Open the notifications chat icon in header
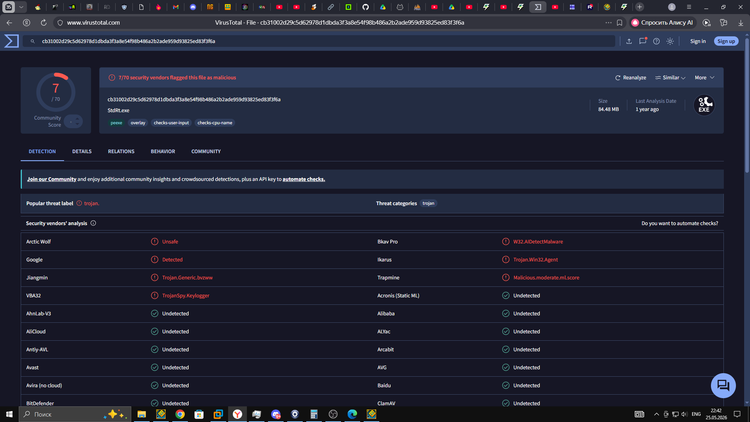The height and width of the screenshot is (422, 750). (643, 41)
